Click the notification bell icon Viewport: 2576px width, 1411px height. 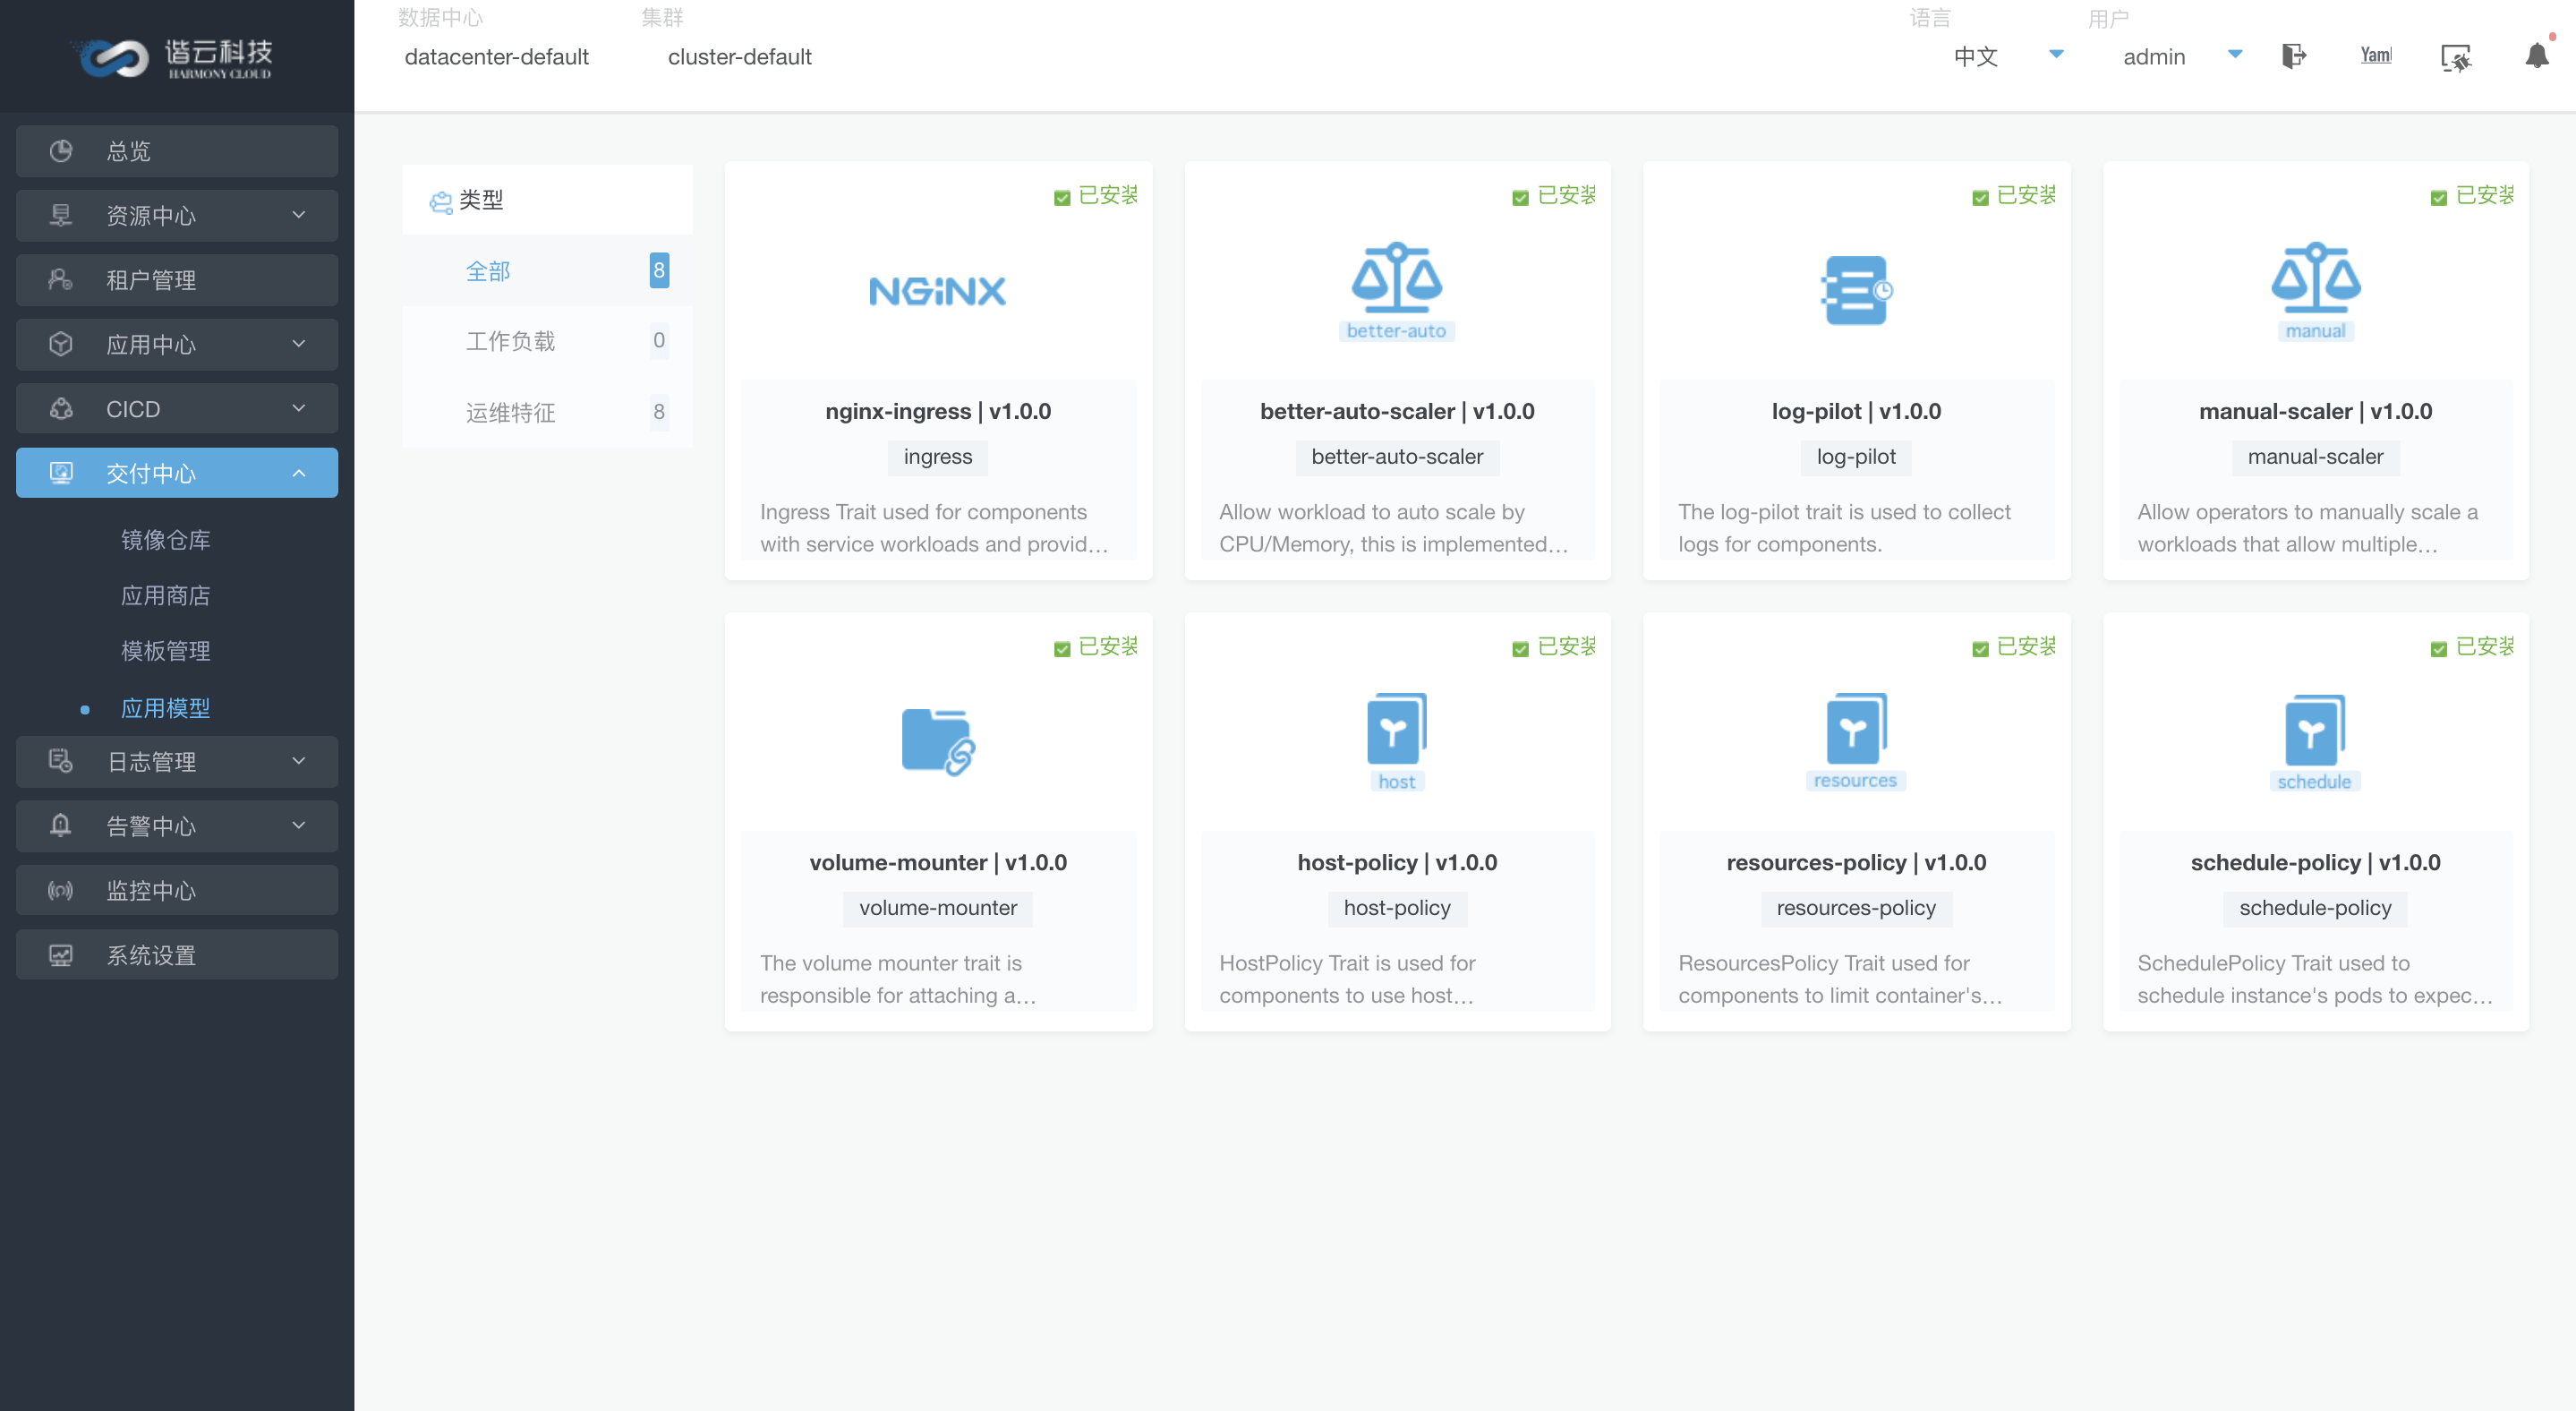click(x=2536, y=56)
